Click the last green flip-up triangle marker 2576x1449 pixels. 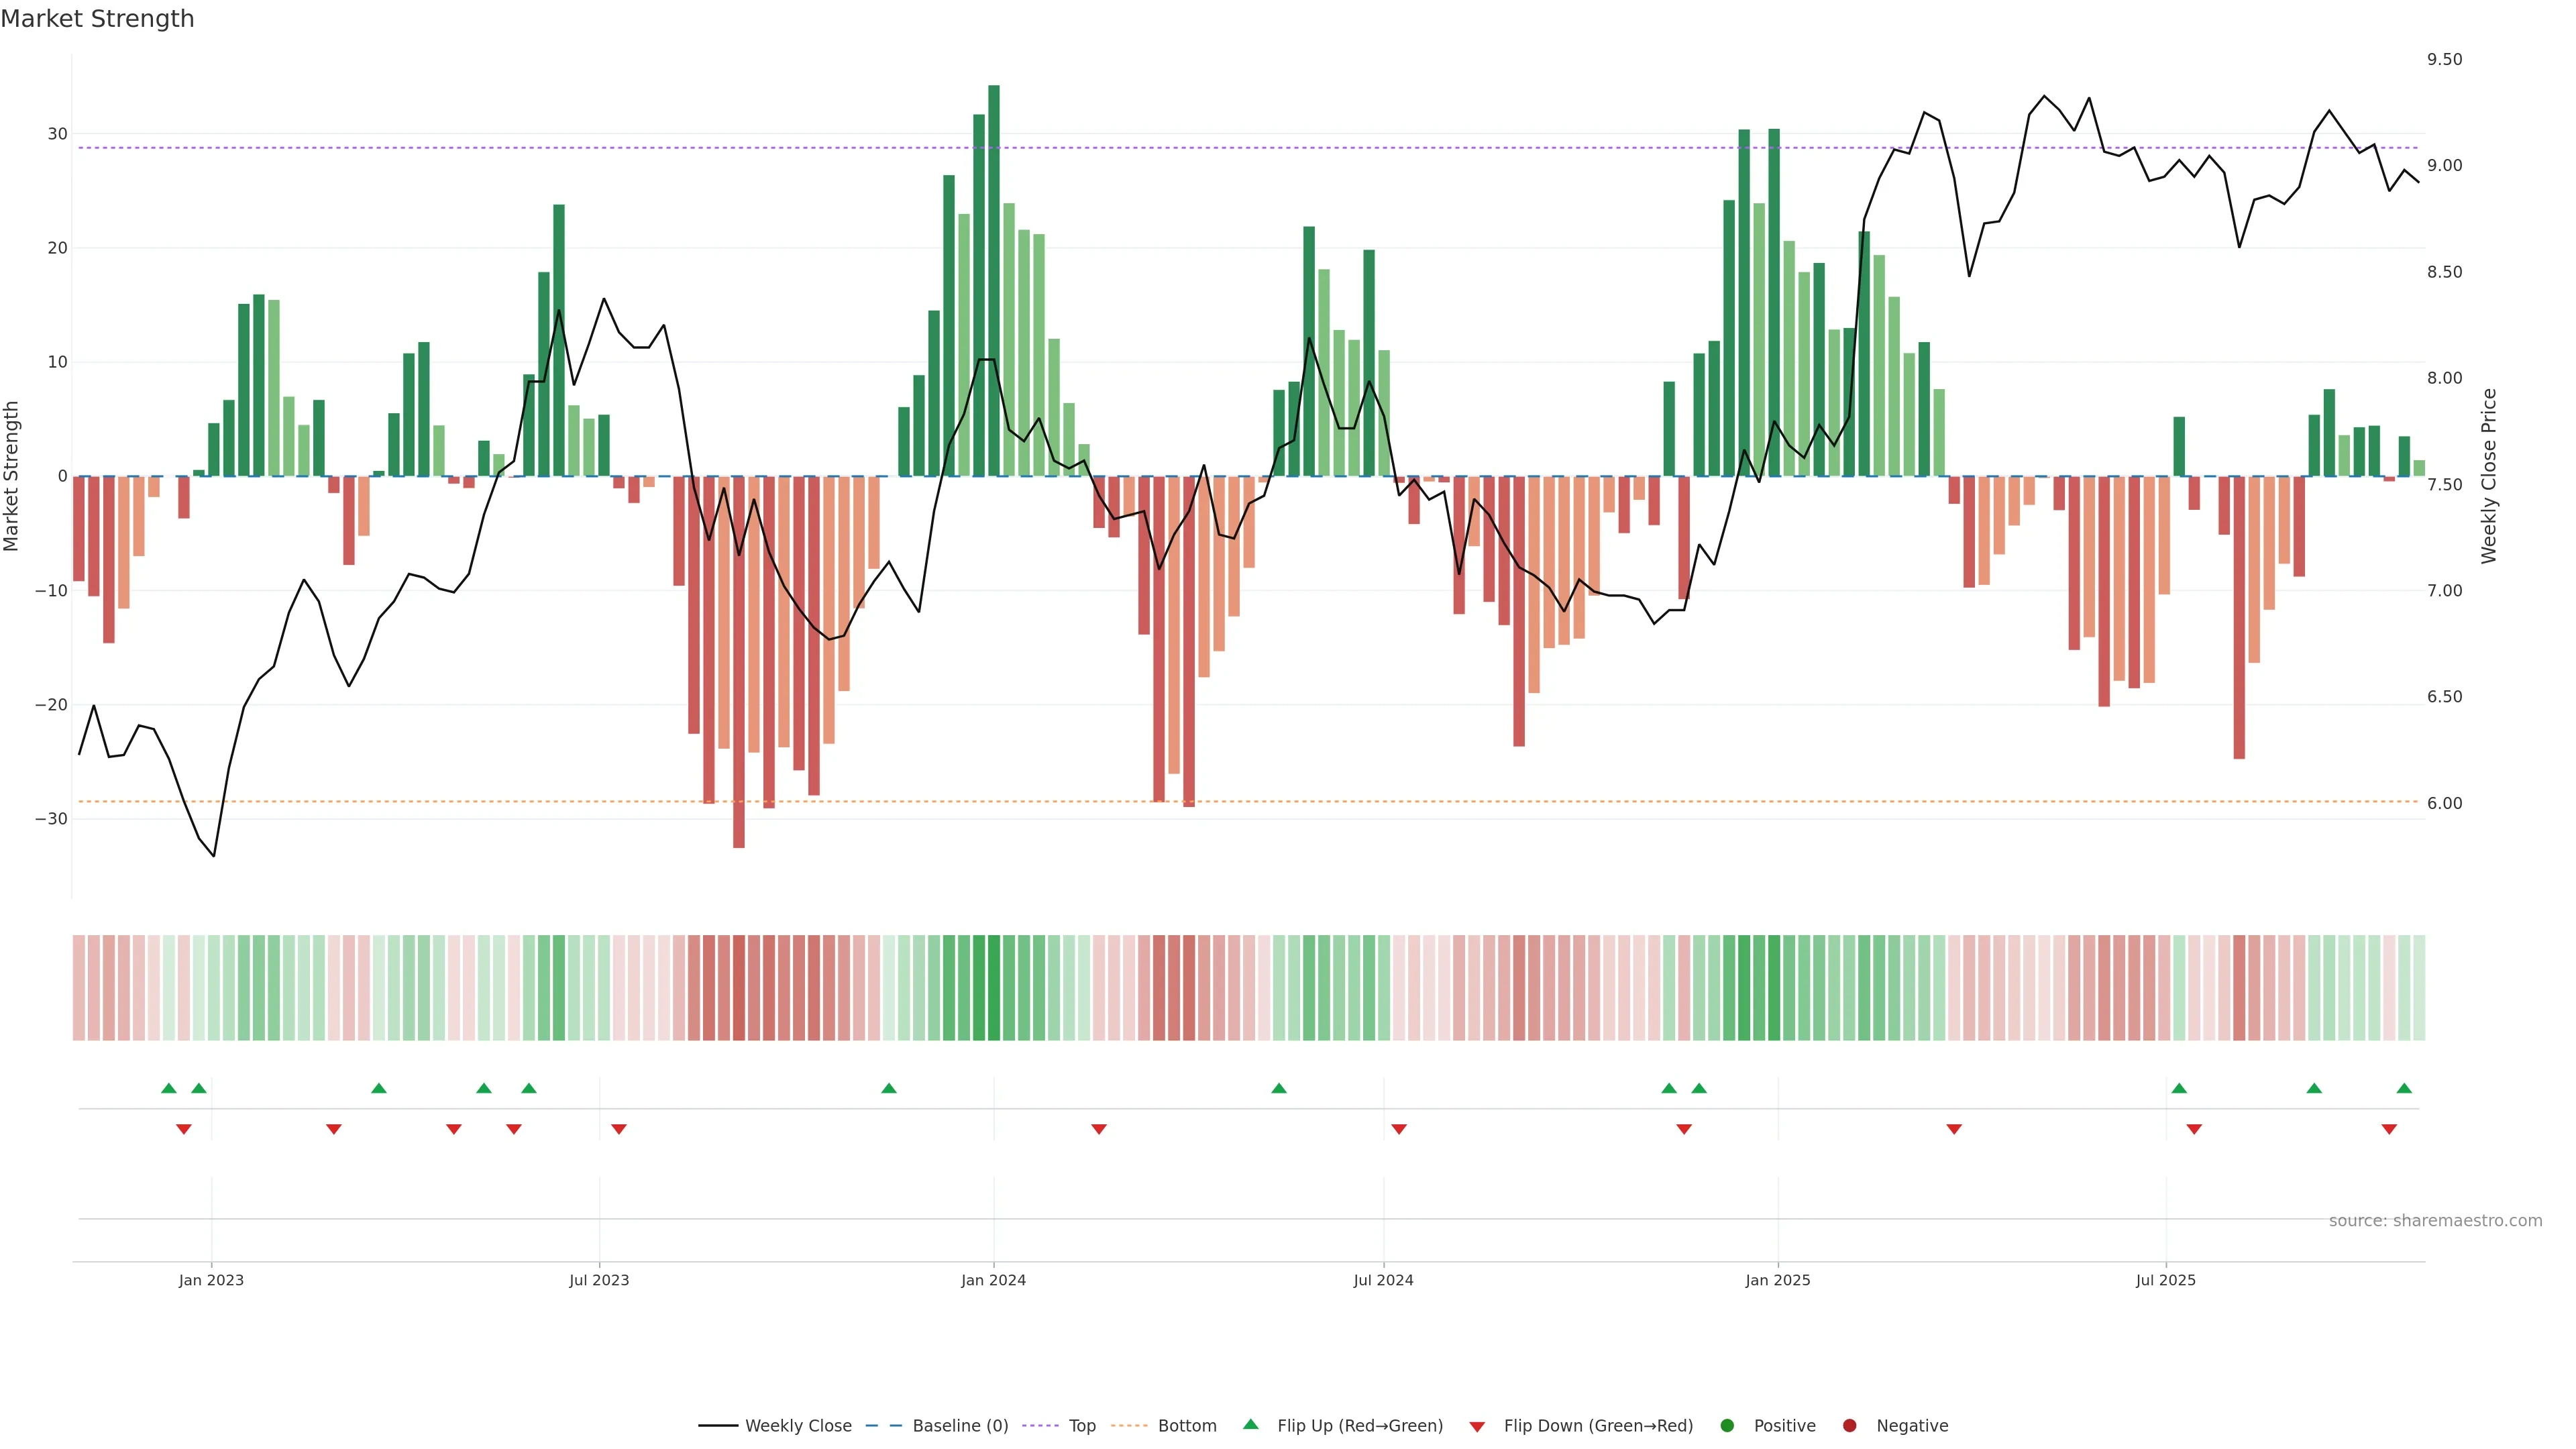click(x=2404, y=1088)
